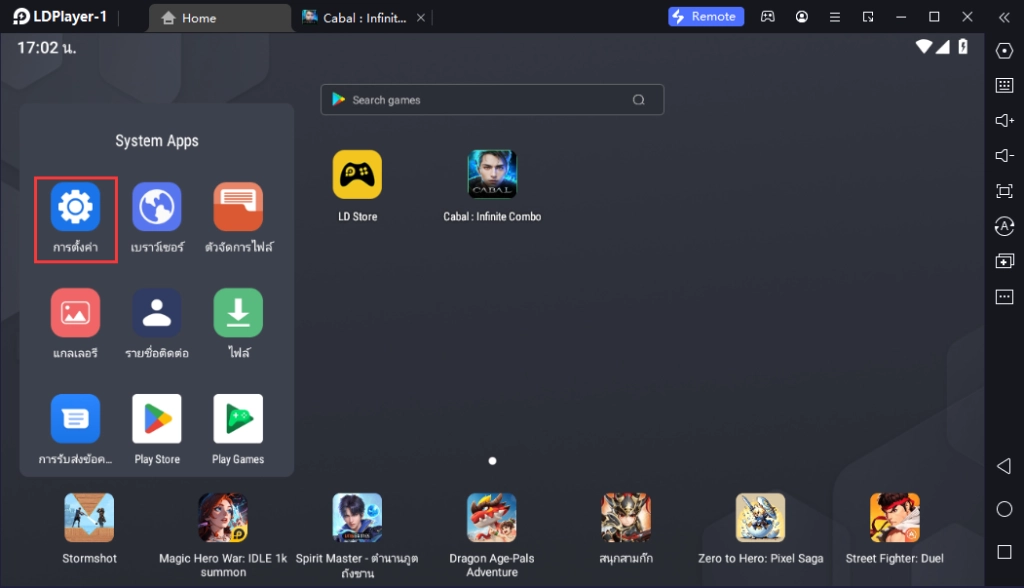Screen dimensions: 1024x588
Task: Close the Cabal : Infinit... tab
Action: [421, 18]
